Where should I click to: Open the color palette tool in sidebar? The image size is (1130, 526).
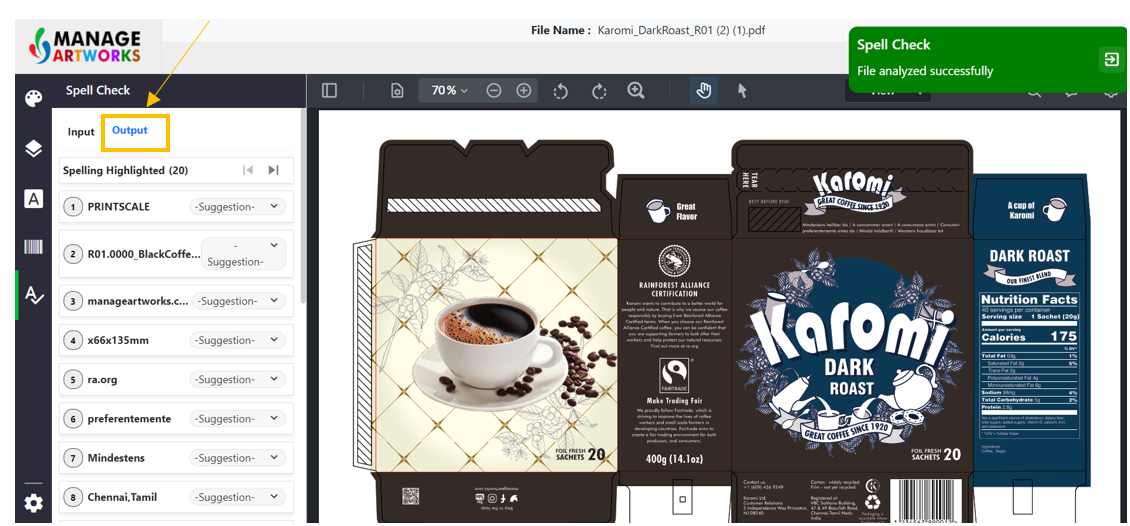point(33,98)
